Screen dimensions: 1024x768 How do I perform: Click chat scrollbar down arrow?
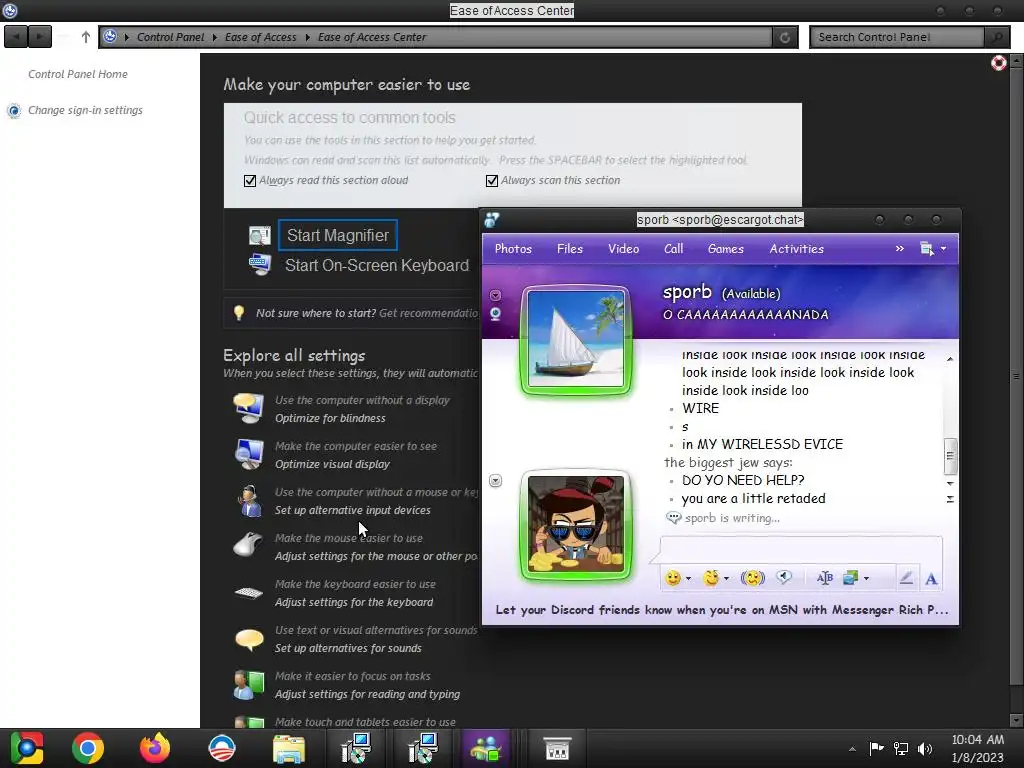(950, 484)
